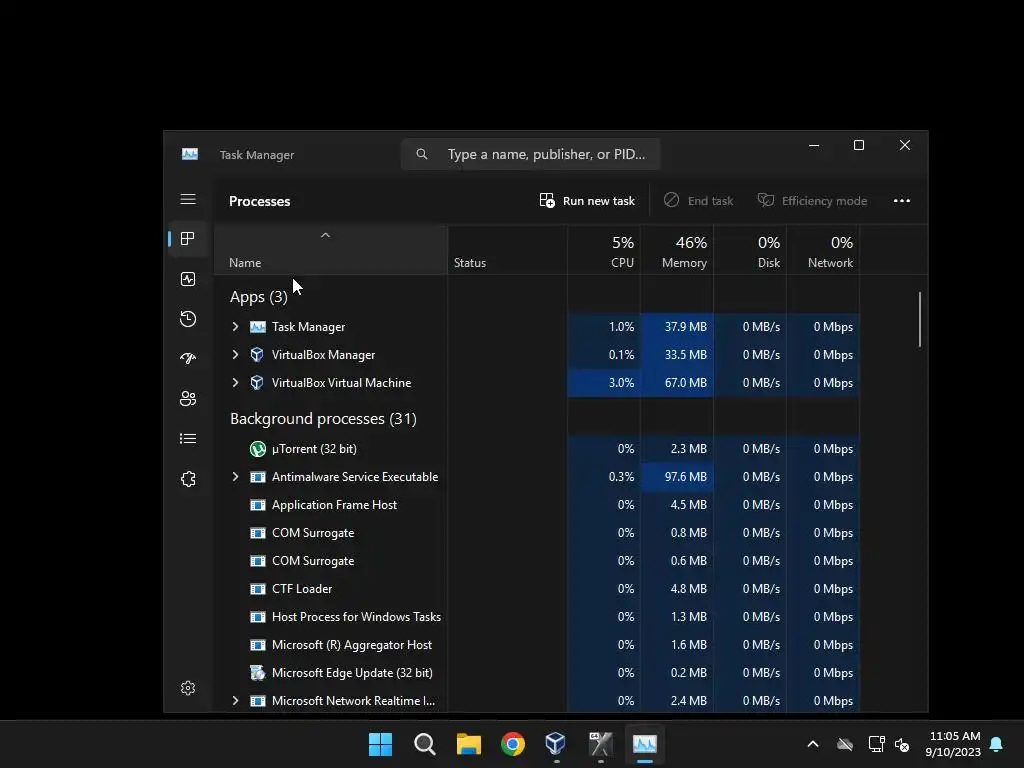The width and height of the screenshot is (1024, 768).
Task: Click the µTorrent process icon
Action: coord(258,449)
